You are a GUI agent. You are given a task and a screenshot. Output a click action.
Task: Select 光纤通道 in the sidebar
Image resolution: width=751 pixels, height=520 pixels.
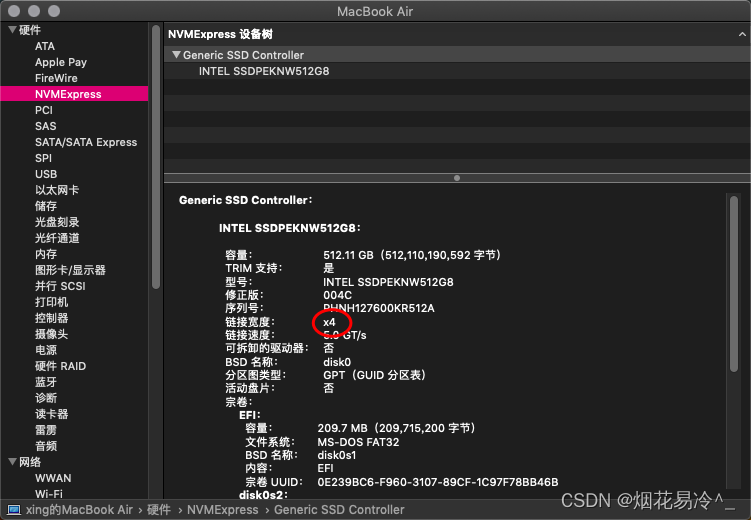coord(57,238)
